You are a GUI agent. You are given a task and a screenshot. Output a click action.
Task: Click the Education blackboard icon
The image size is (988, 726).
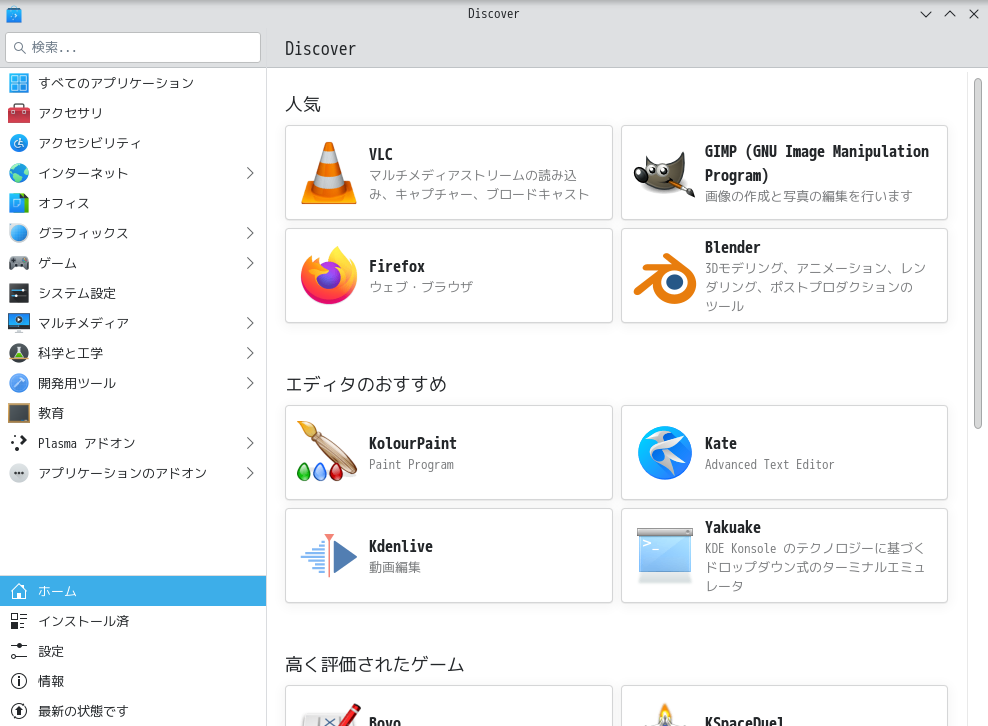pyautogui.click(x=19, y=413)
